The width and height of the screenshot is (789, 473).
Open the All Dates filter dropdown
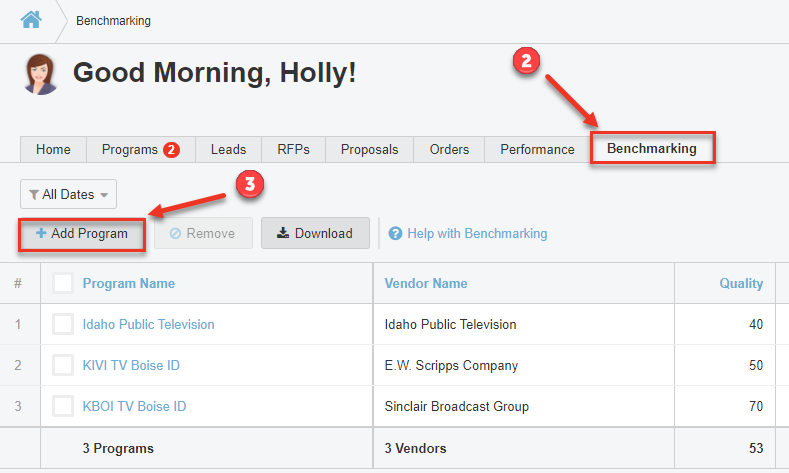68,194
